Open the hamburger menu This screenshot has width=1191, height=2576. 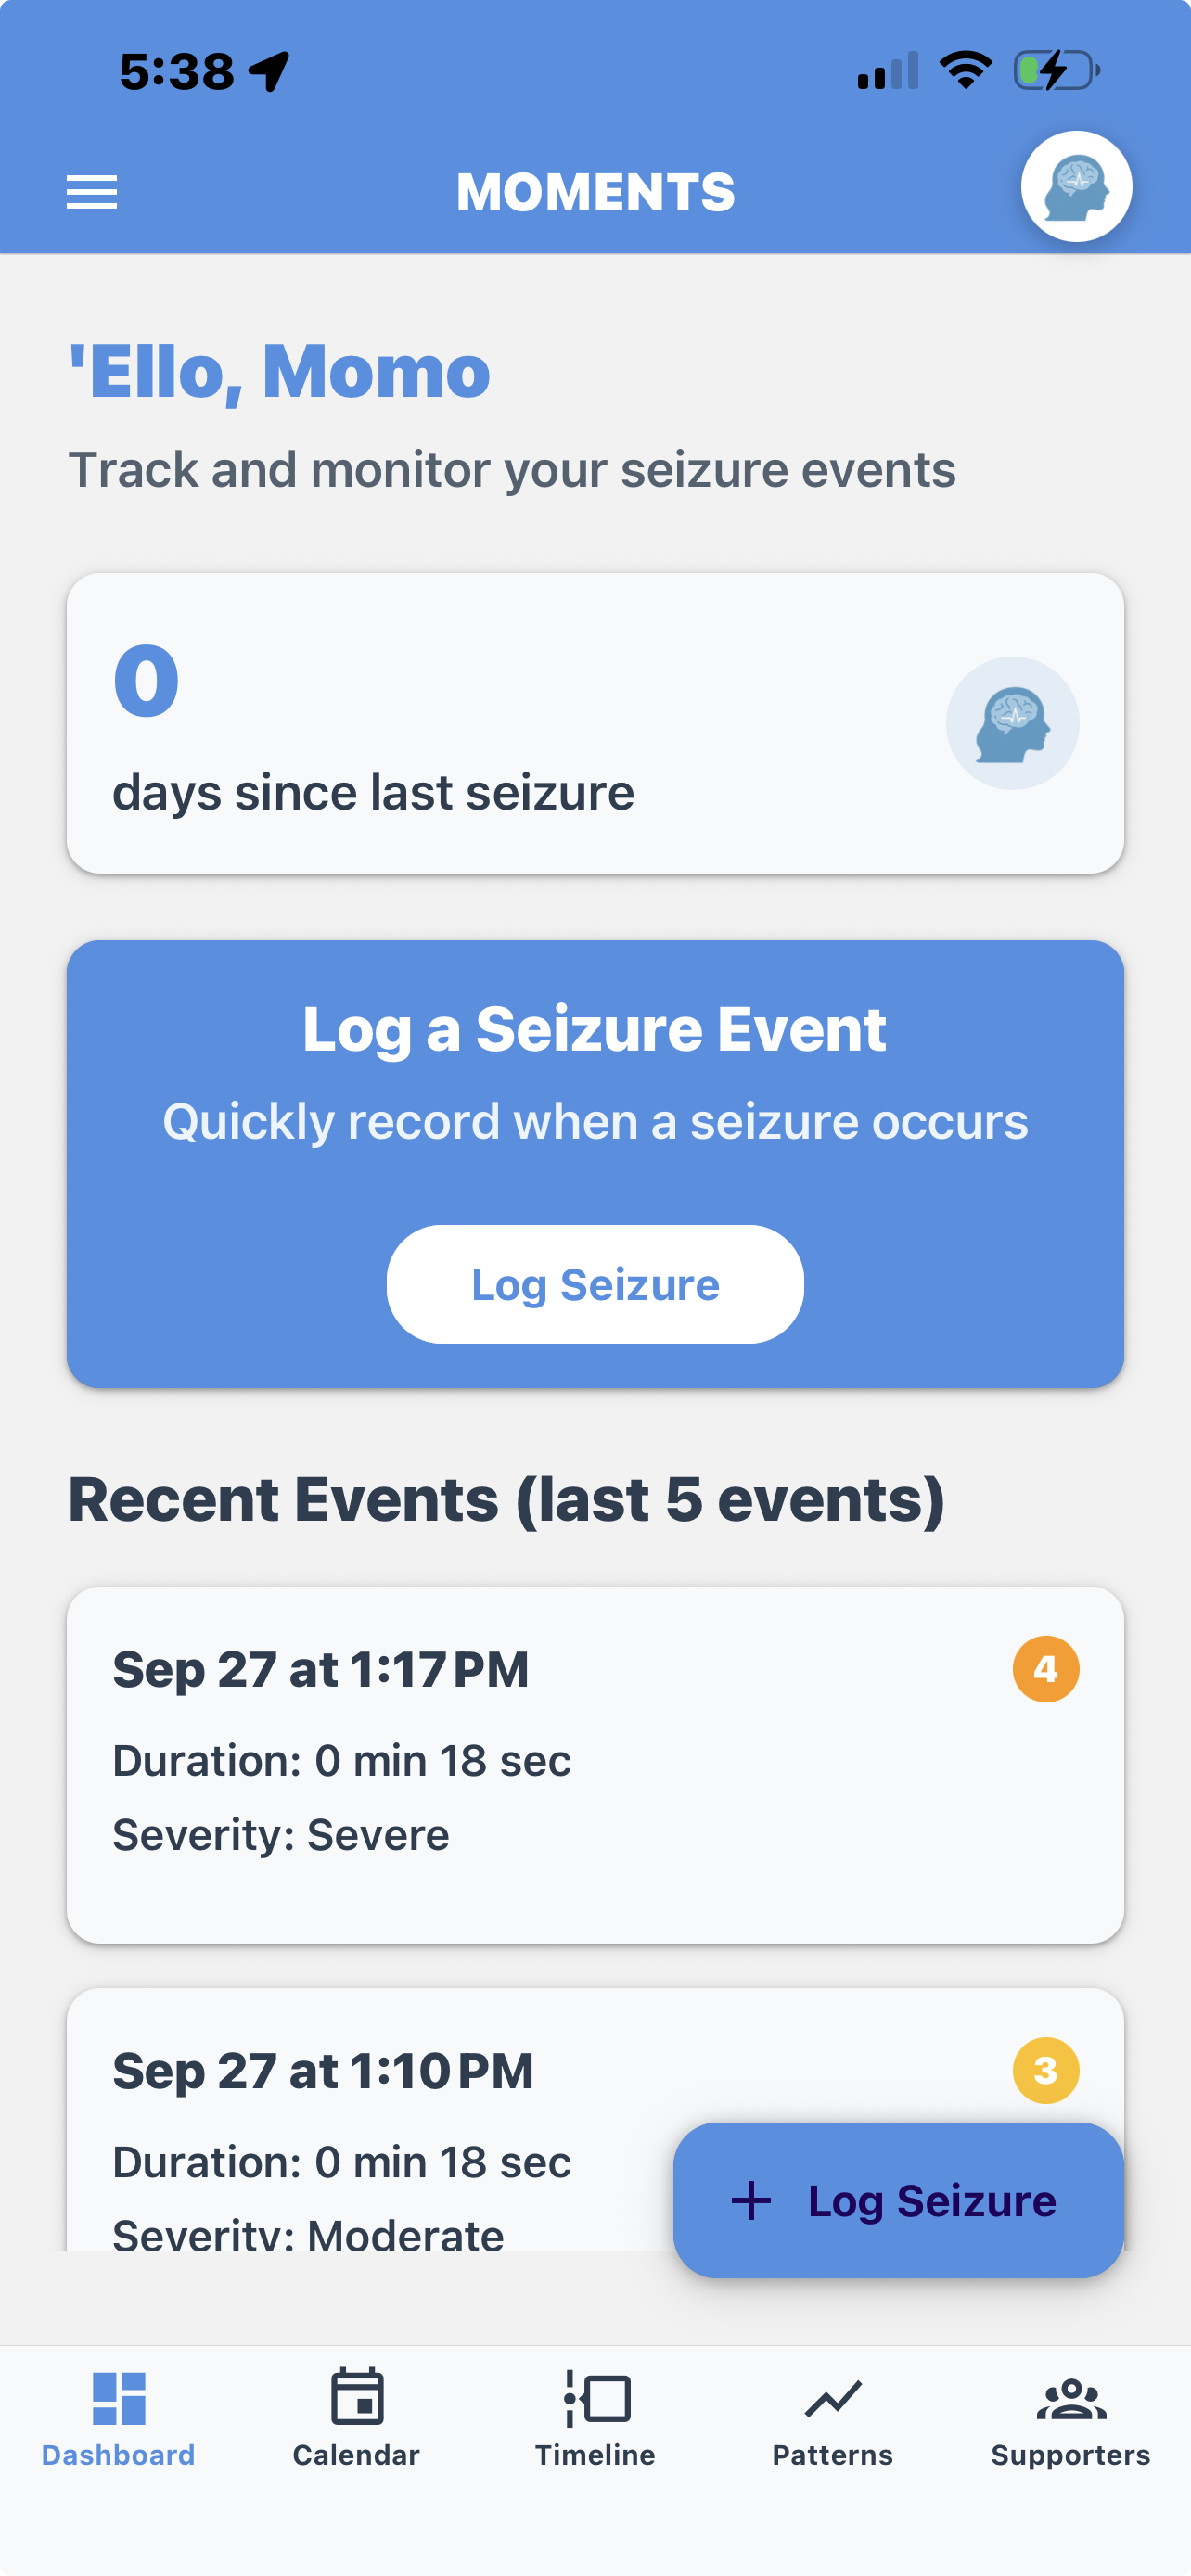pos(92,192)
